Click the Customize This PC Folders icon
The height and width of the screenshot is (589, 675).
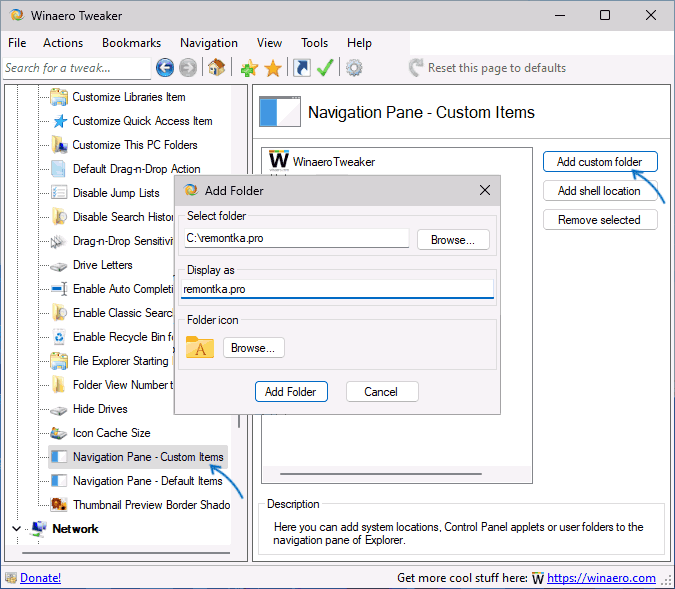[x=59, y=145]
